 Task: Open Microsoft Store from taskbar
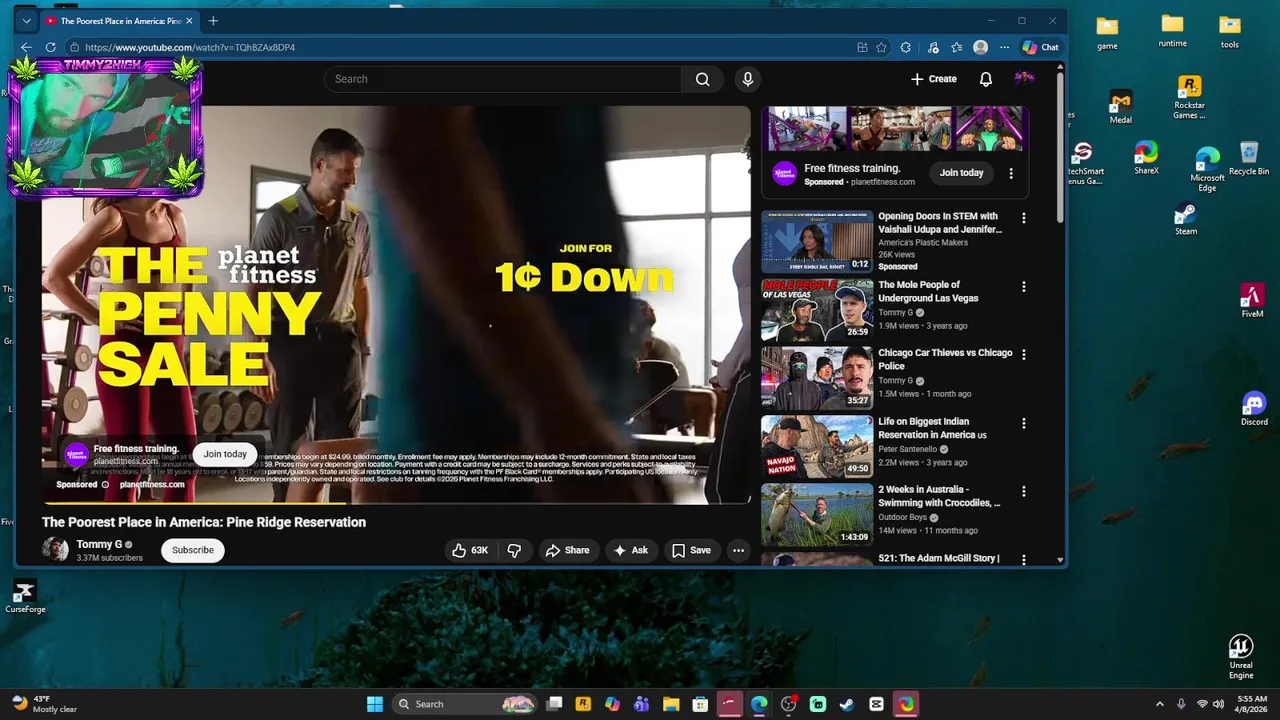[701, 704]
